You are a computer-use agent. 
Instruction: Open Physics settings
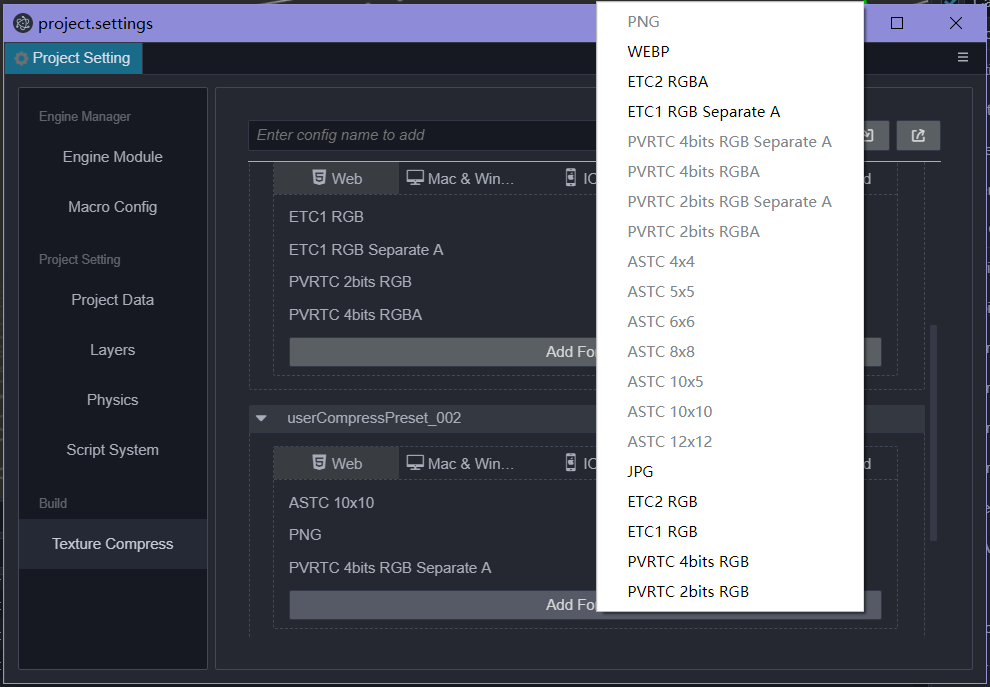pos(112,399)
